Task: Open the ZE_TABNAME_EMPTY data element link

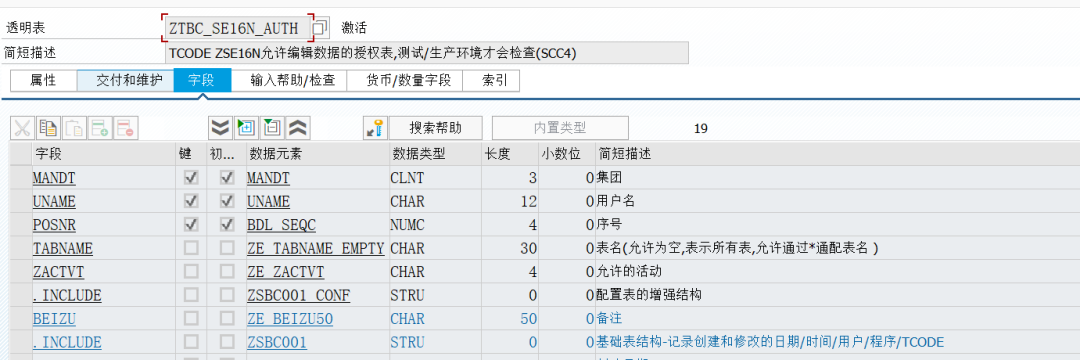Action: pos(315,248)
